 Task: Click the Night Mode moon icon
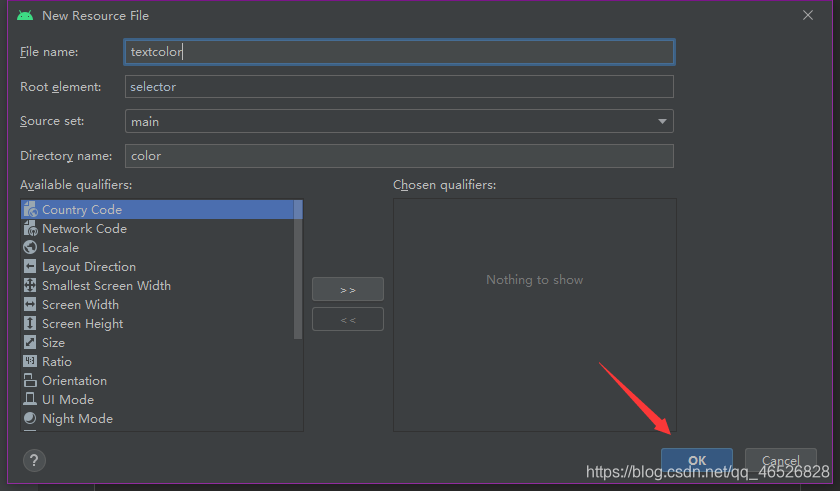30,418
